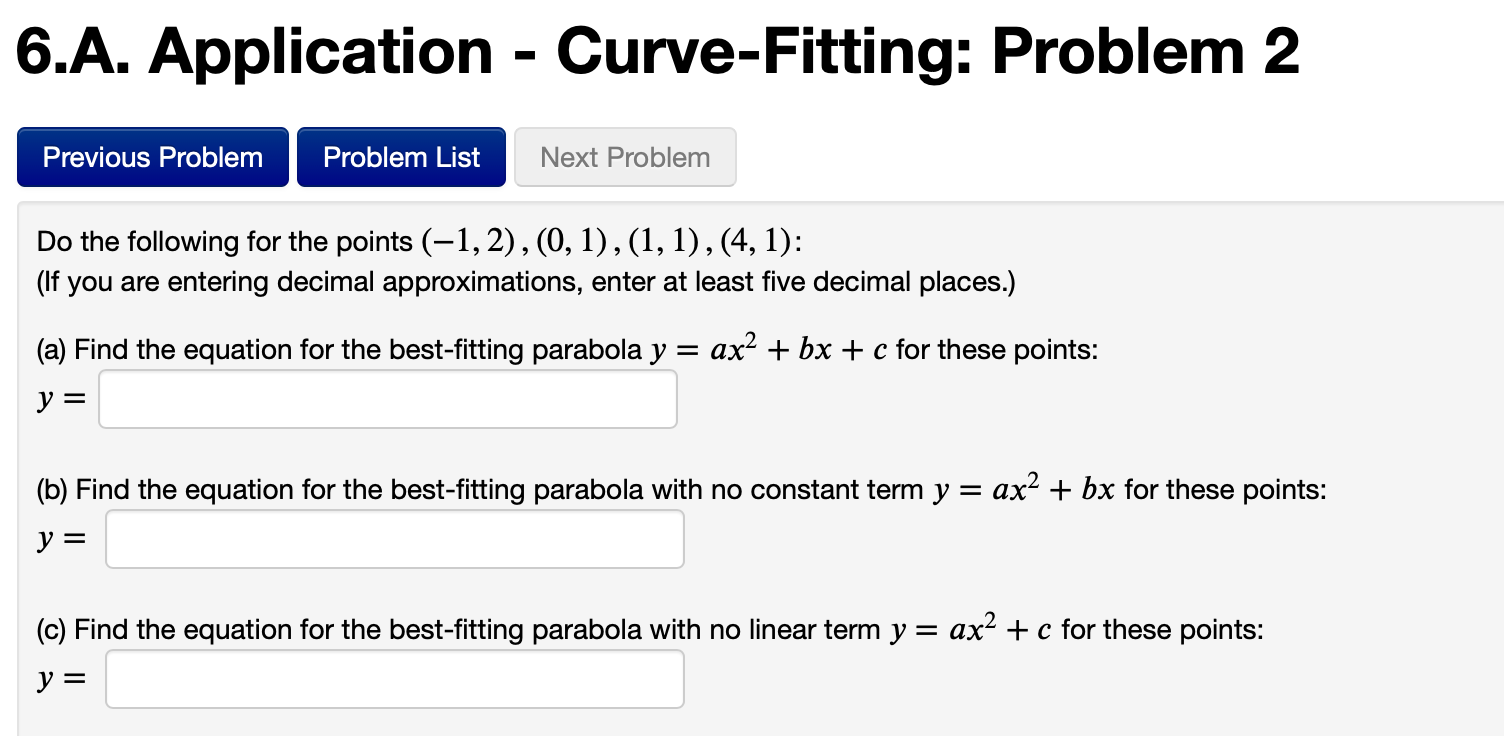
Task: Click the decimal approximation instruction line
Action: point(525,282)
